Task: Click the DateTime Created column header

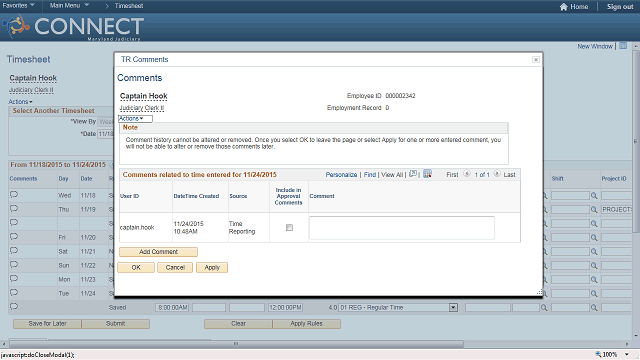Action: point(196,196)
